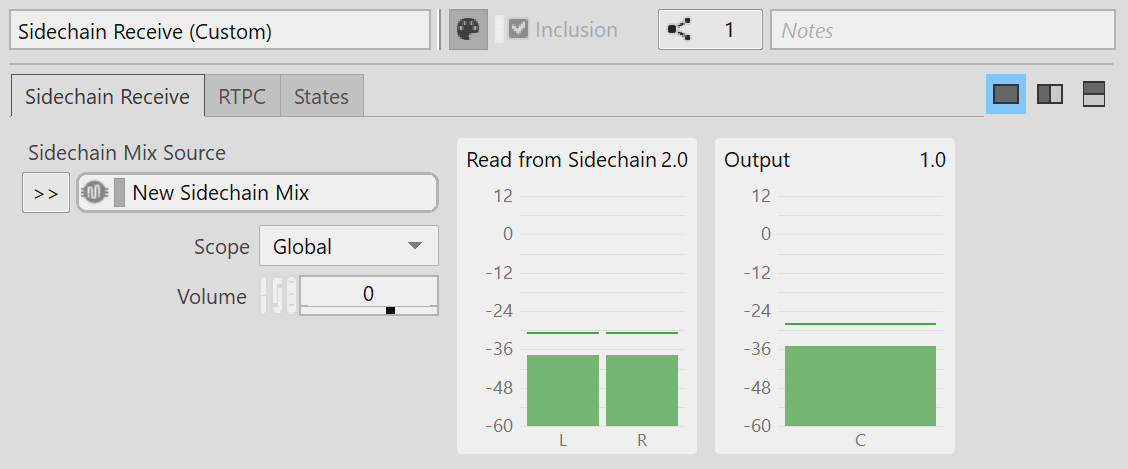The height and width of the screenshot is (469, 1128).
Task: Switch to single panel layout view
Action: [1006, 94]
